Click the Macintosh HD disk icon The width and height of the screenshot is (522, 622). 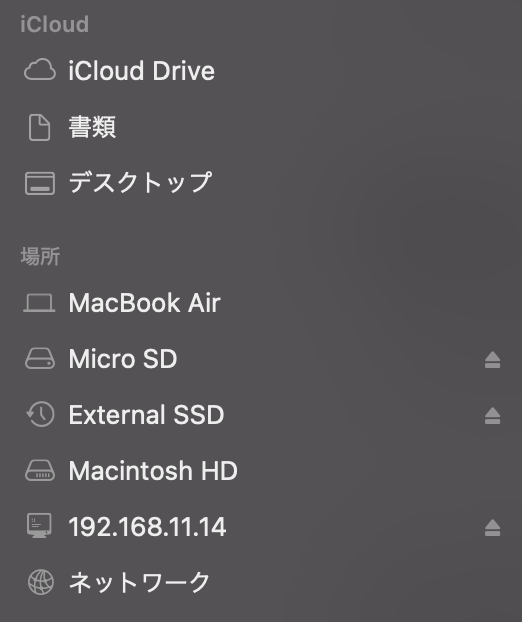point(40,470)
